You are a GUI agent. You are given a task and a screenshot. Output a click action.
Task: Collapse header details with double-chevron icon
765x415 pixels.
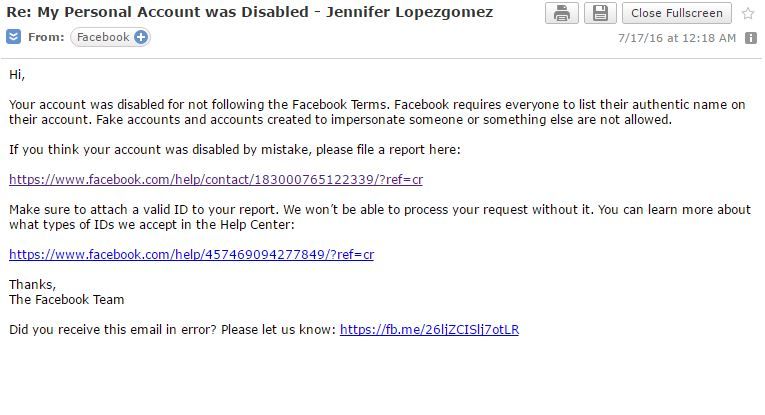click(x=14, y=37)
